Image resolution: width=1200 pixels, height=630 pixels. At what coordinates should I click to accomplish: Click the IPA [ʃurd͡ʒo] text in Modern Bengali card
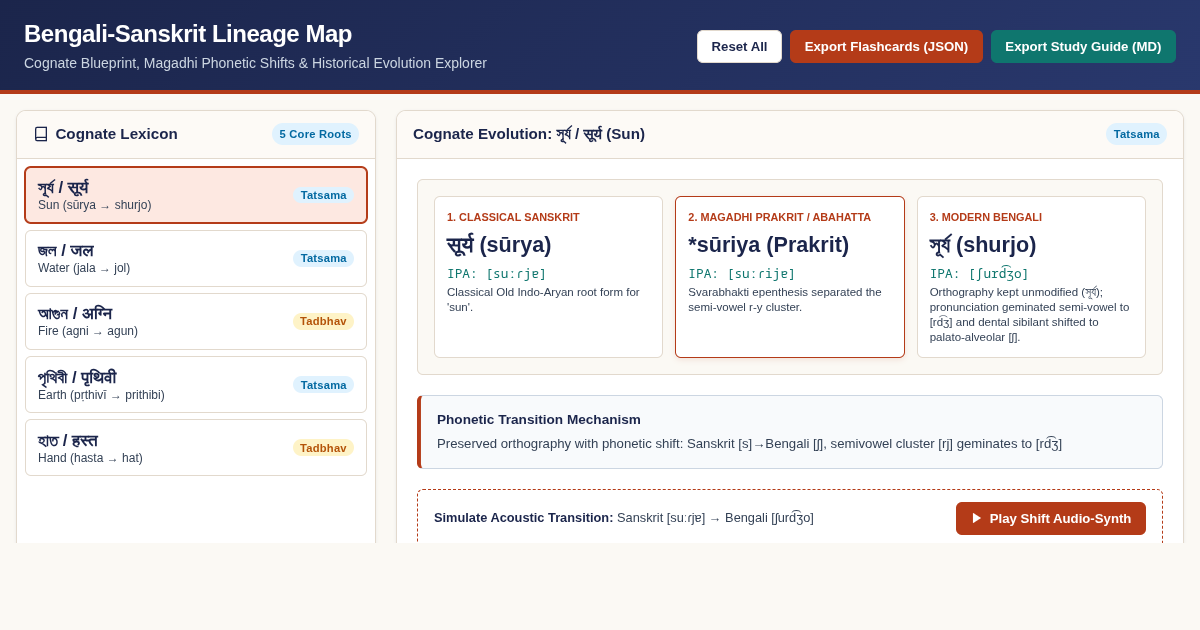click(x=979, y=273)
